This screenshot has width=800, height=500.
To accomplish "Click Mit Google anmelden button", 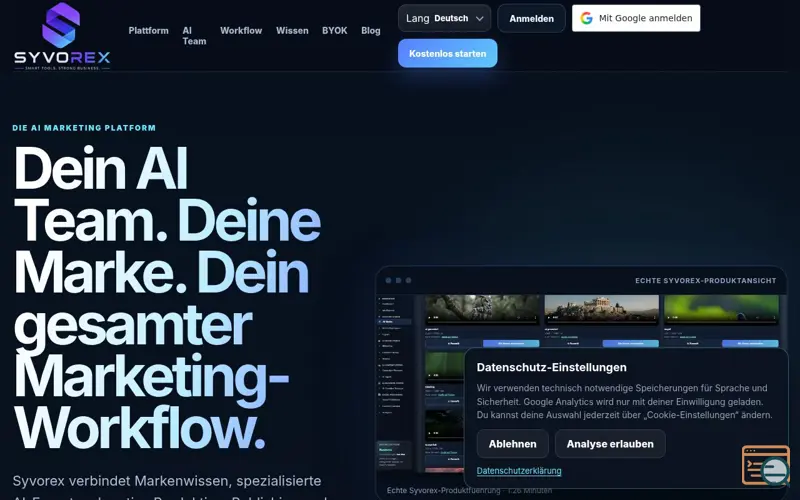I will [x=636, y=18].
